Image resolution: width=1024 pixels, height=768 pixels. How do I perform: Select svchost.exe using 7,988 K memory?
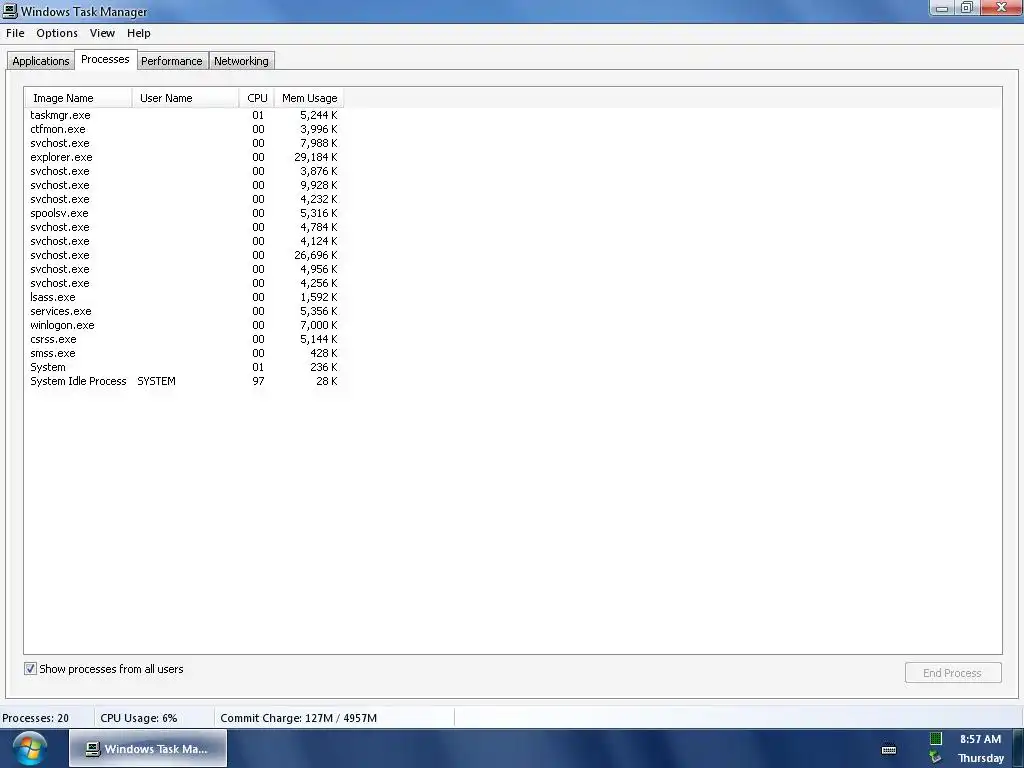click(184, 143)
